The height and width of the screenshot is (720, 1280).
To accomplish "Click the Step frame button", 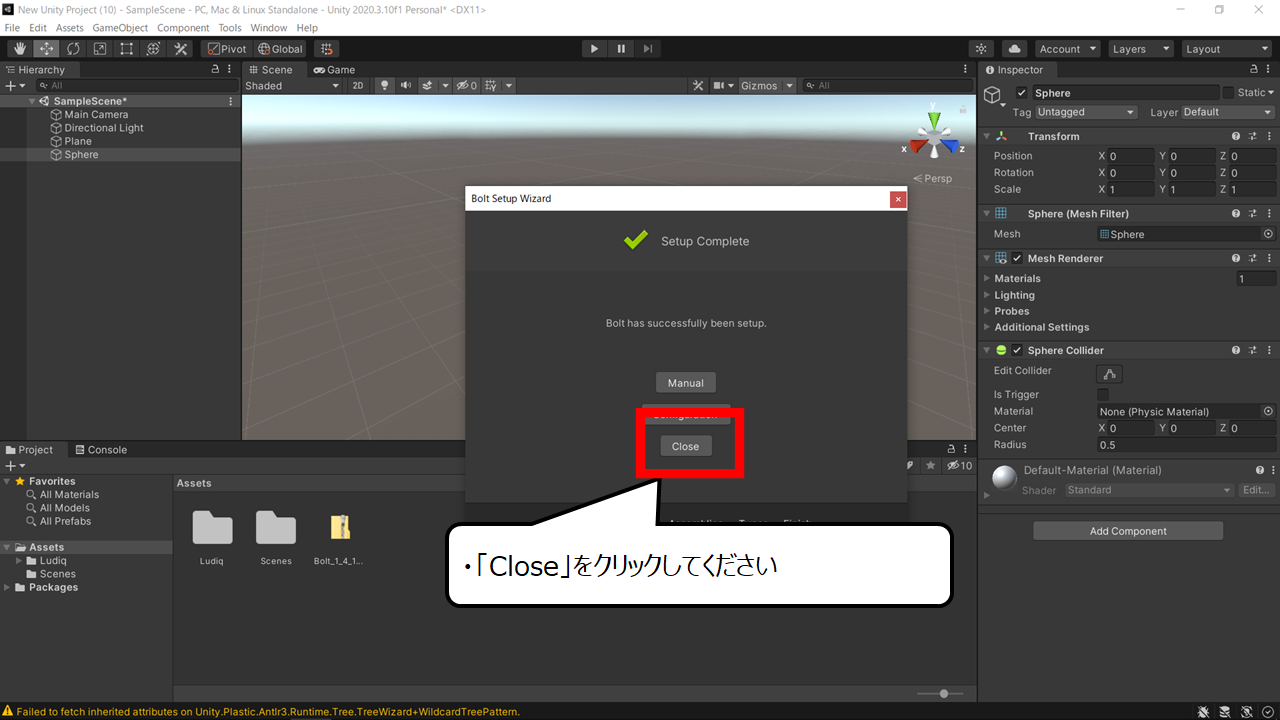I will tap(648, 49).
